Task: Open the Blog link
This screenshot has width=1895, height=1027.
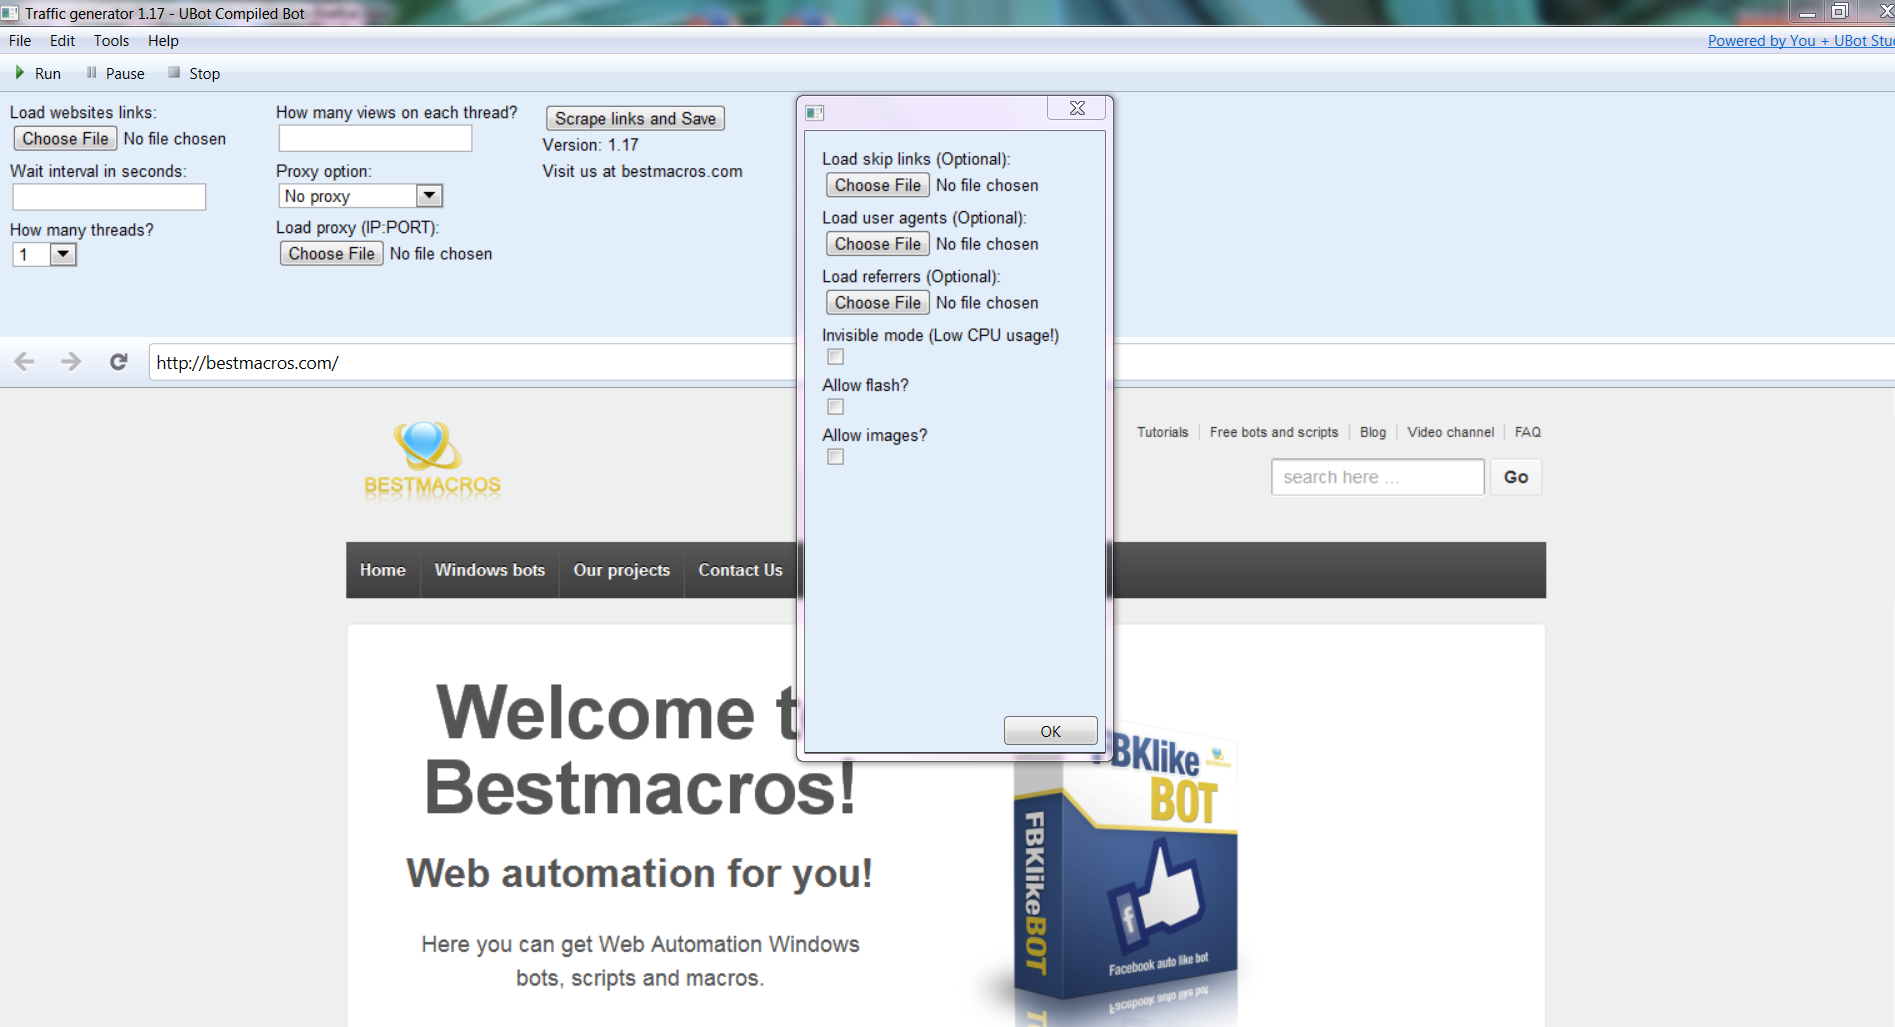Action: (1373, 432)
